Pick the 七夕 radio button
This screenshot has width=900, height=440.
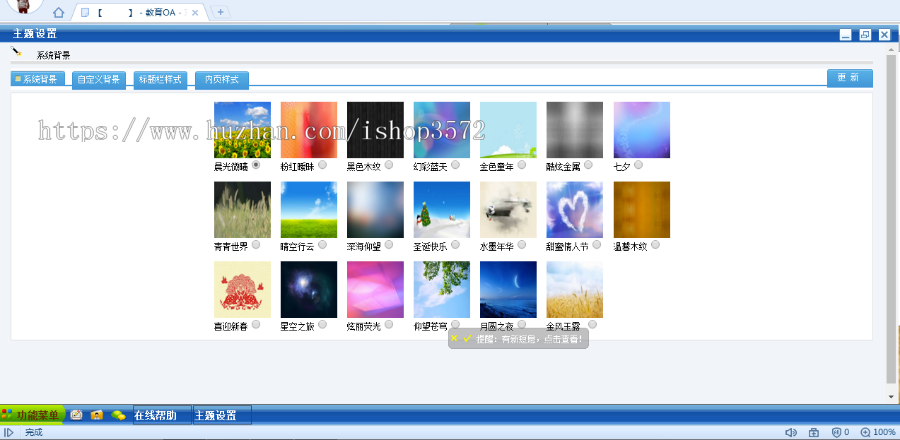pos(638,165)
